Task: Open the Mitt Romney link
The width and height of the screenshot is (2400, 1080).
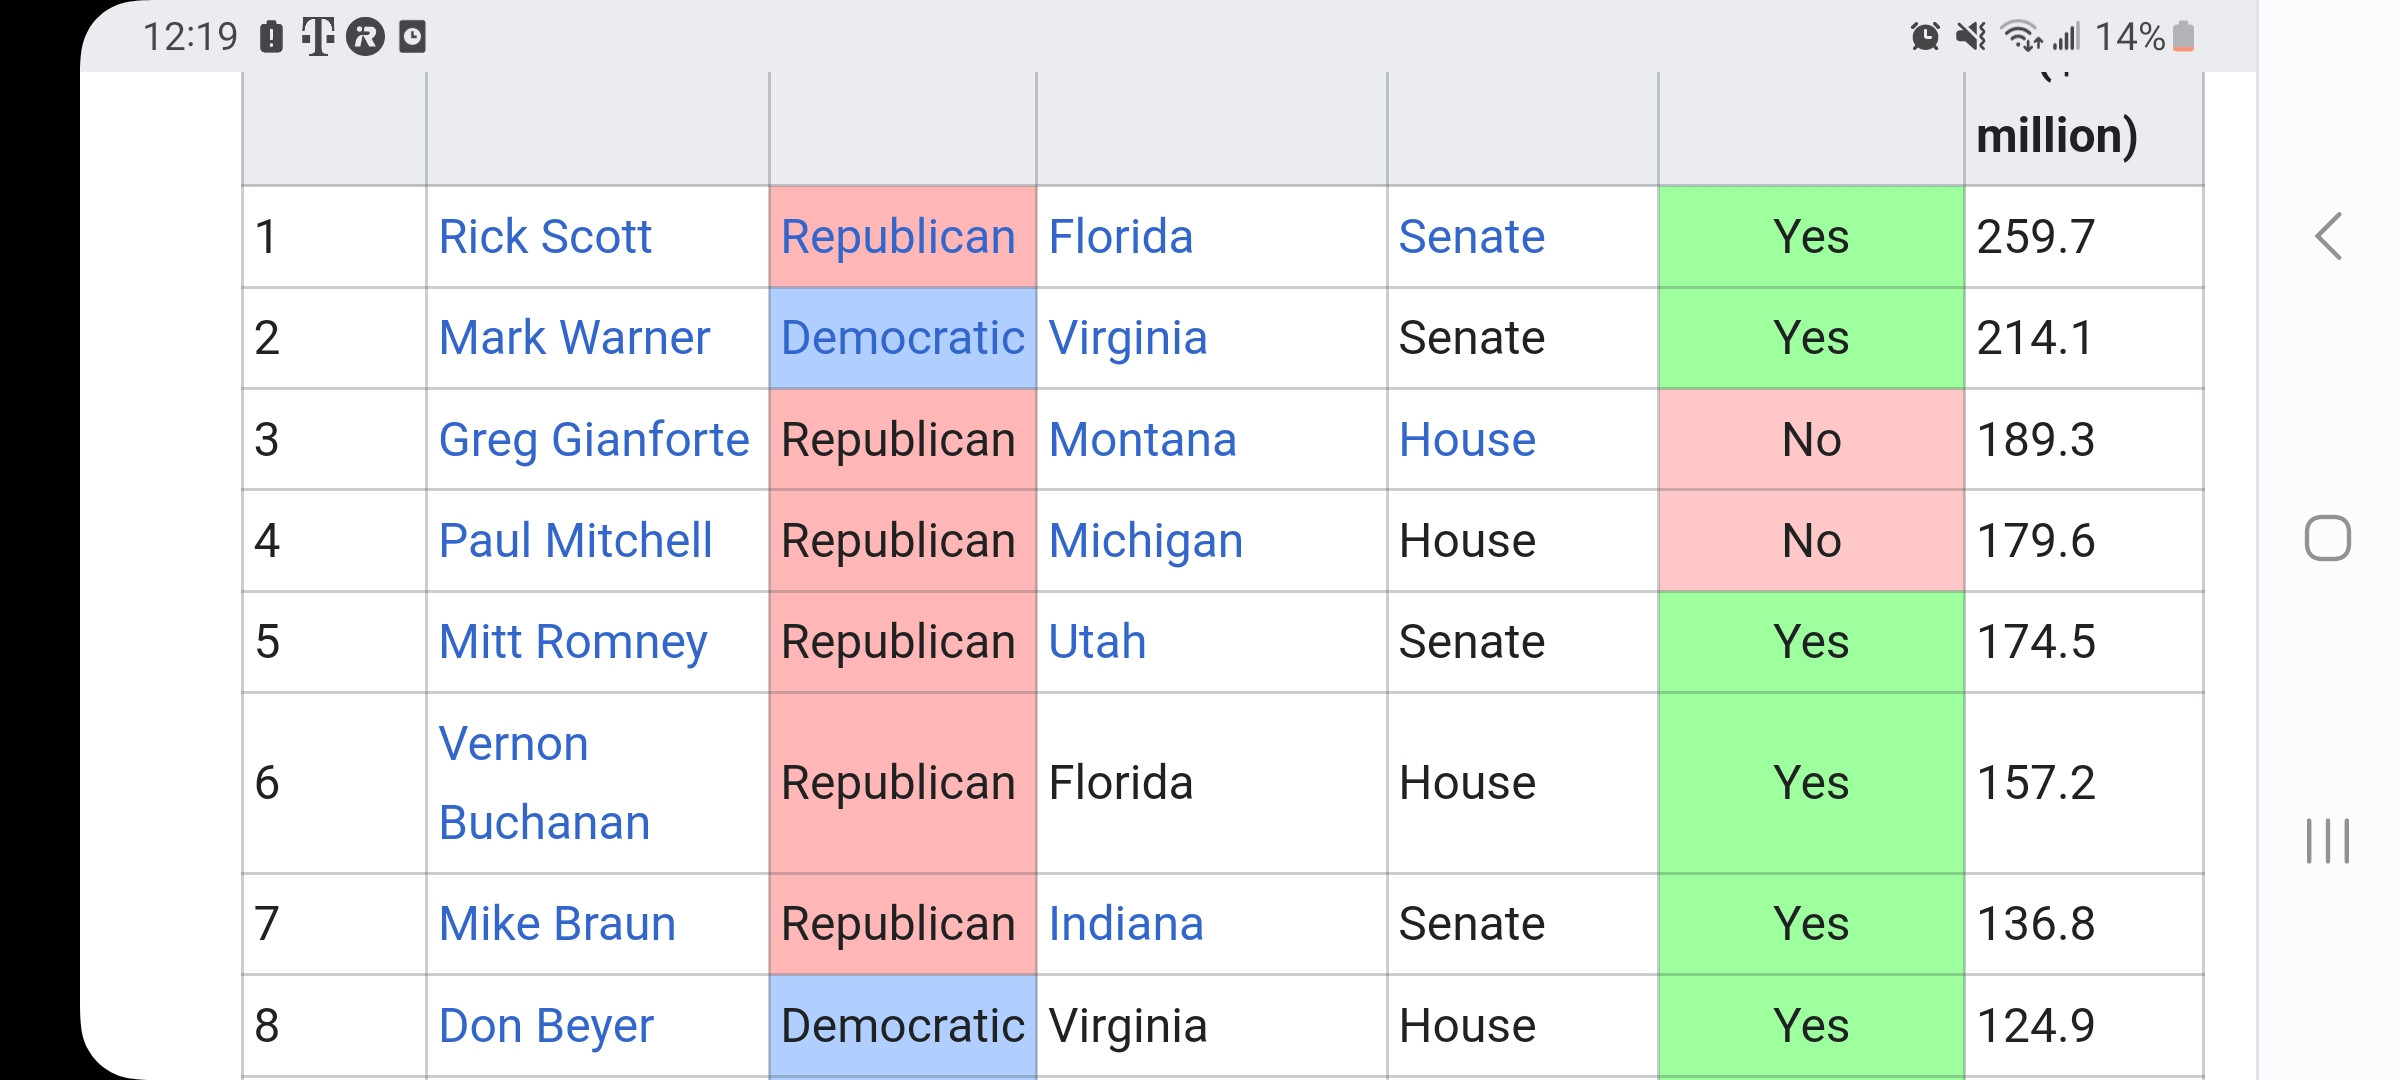Action: (x=573, y=642)
